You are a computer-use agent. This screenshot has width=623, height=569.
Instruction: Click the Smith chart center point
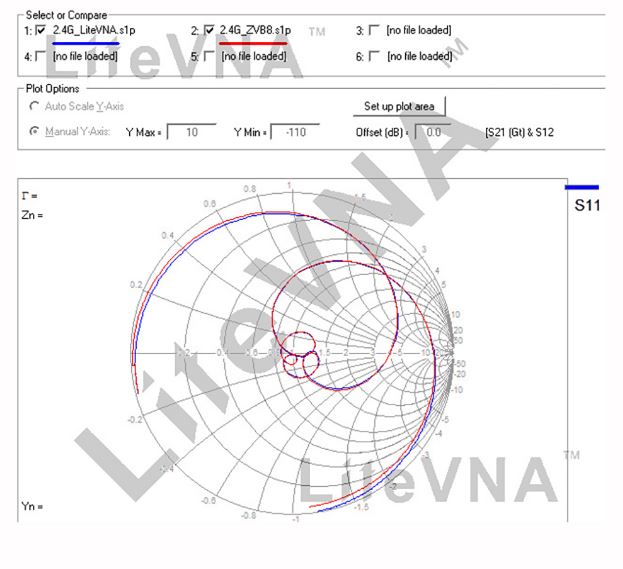[293, 353]
